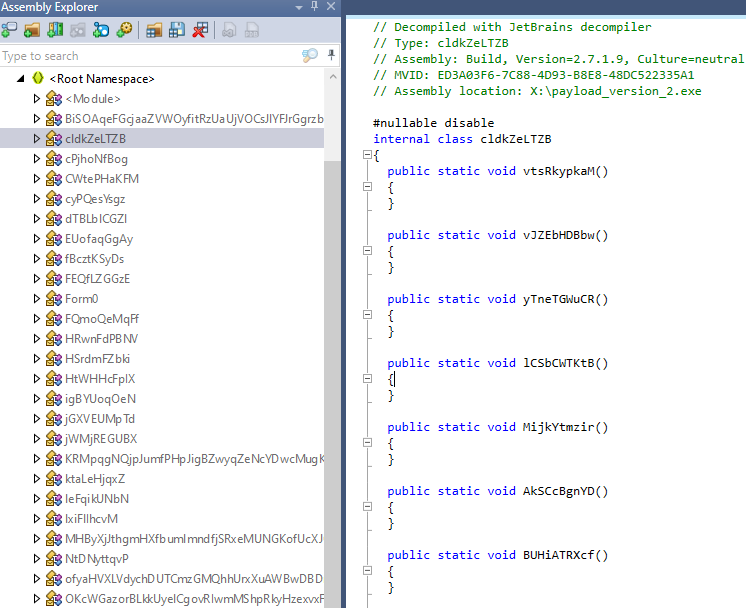Collapse the vJZEbHDBbw method fold
The height and width of the screenshot is (608, 746).
click(x=367, y=250)
